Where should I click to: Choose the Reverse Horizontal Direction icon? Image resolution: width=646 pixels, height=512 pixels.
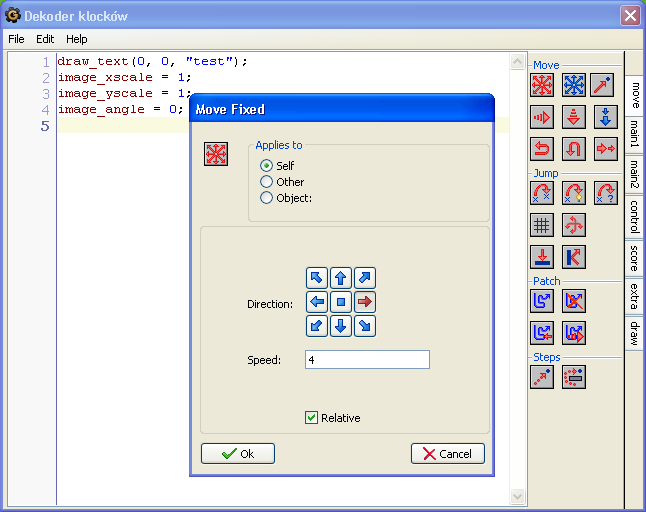pyautogui.click(x=542, y=150)
